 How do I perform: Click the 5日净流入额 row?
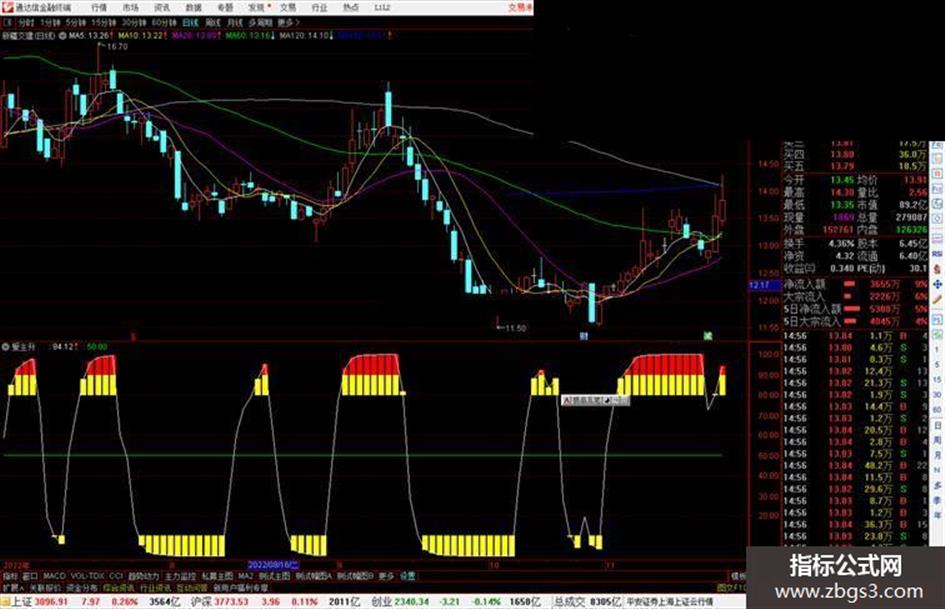pos(856,309)
